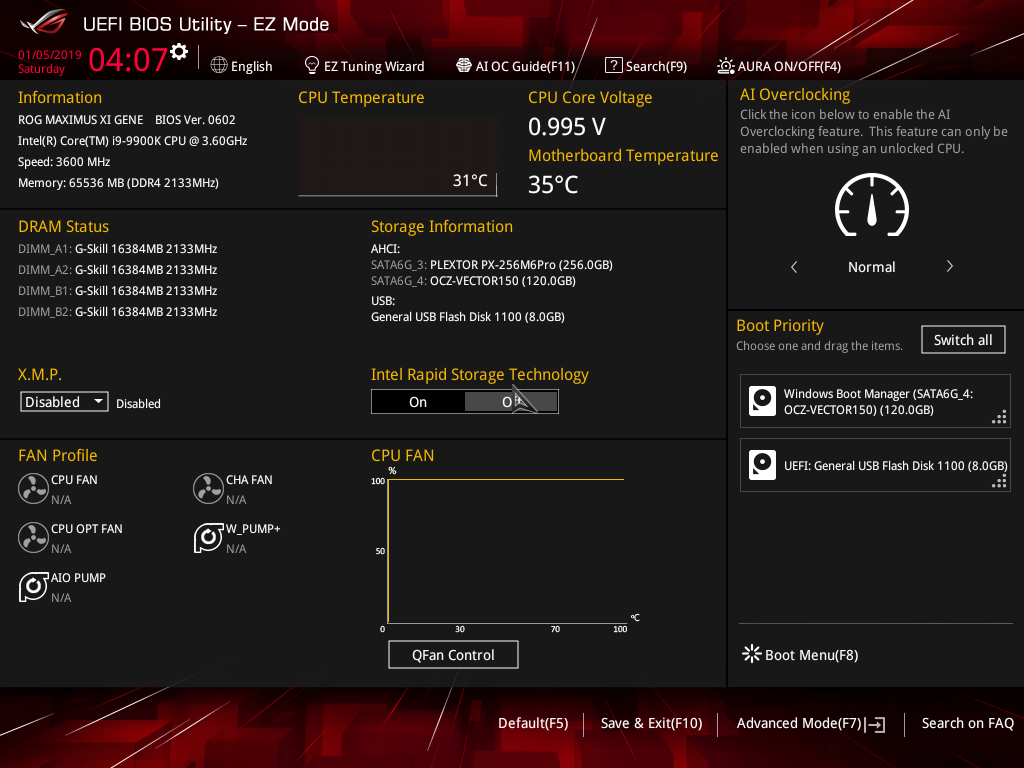Click the AIO PUMP fan icon
1024x768 pixels.
(33, 586)
